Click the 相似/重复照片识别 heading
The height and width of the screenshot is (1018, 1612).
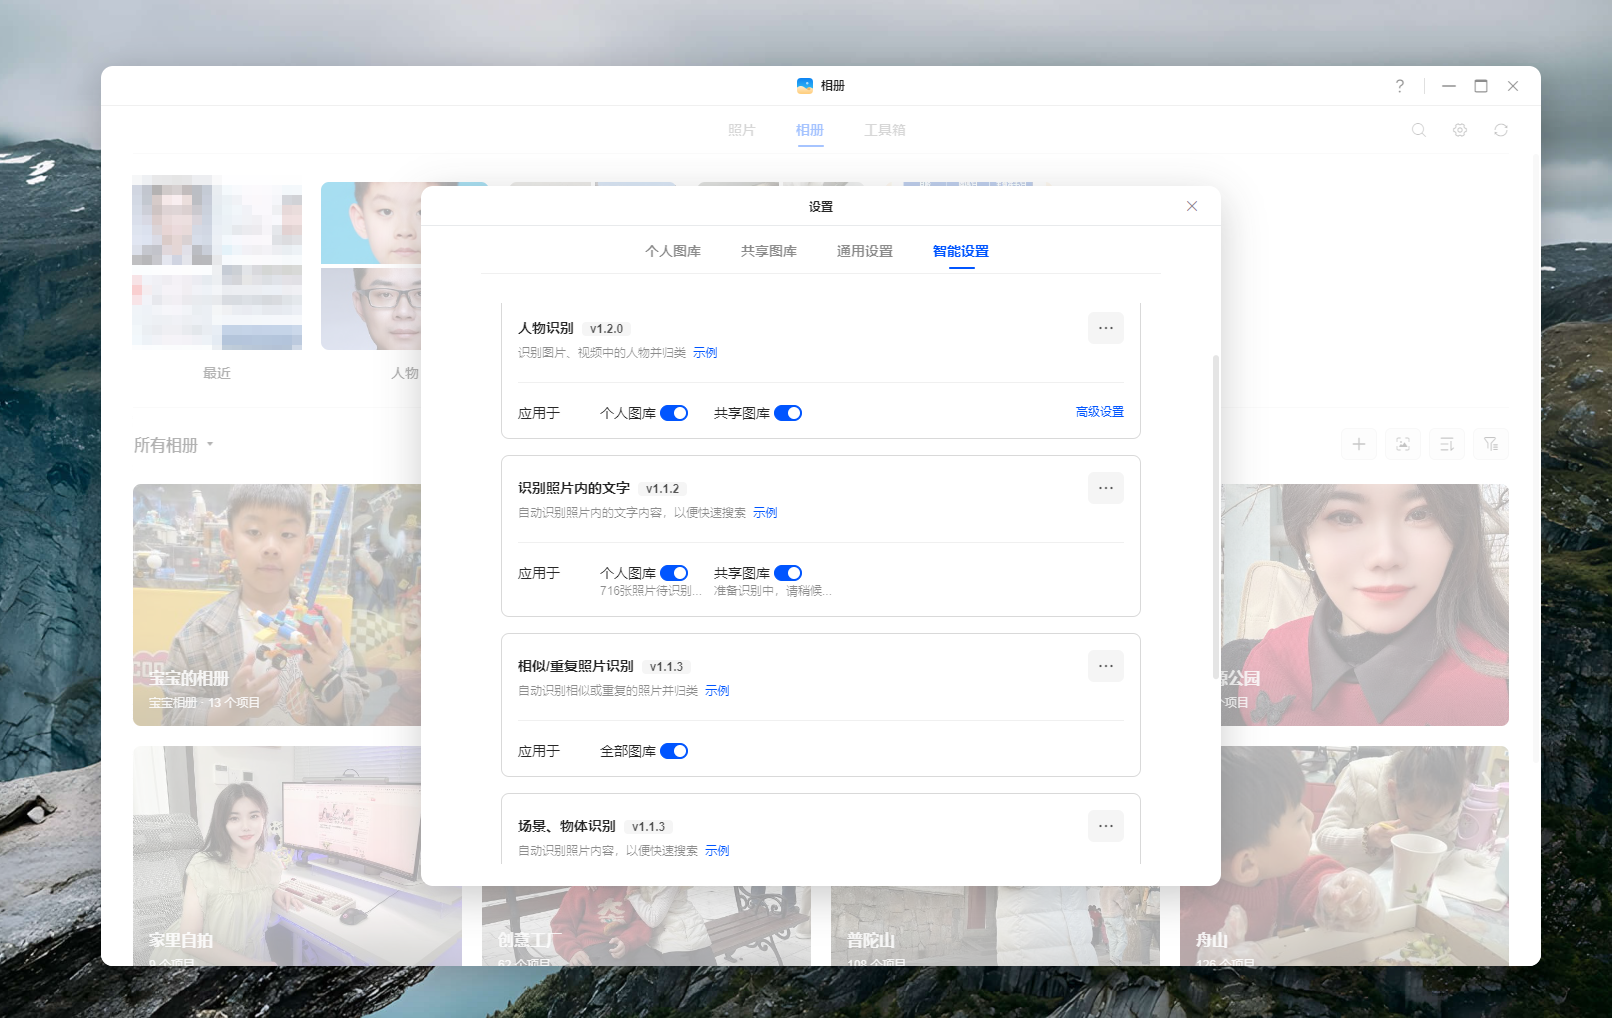[576, 666]
